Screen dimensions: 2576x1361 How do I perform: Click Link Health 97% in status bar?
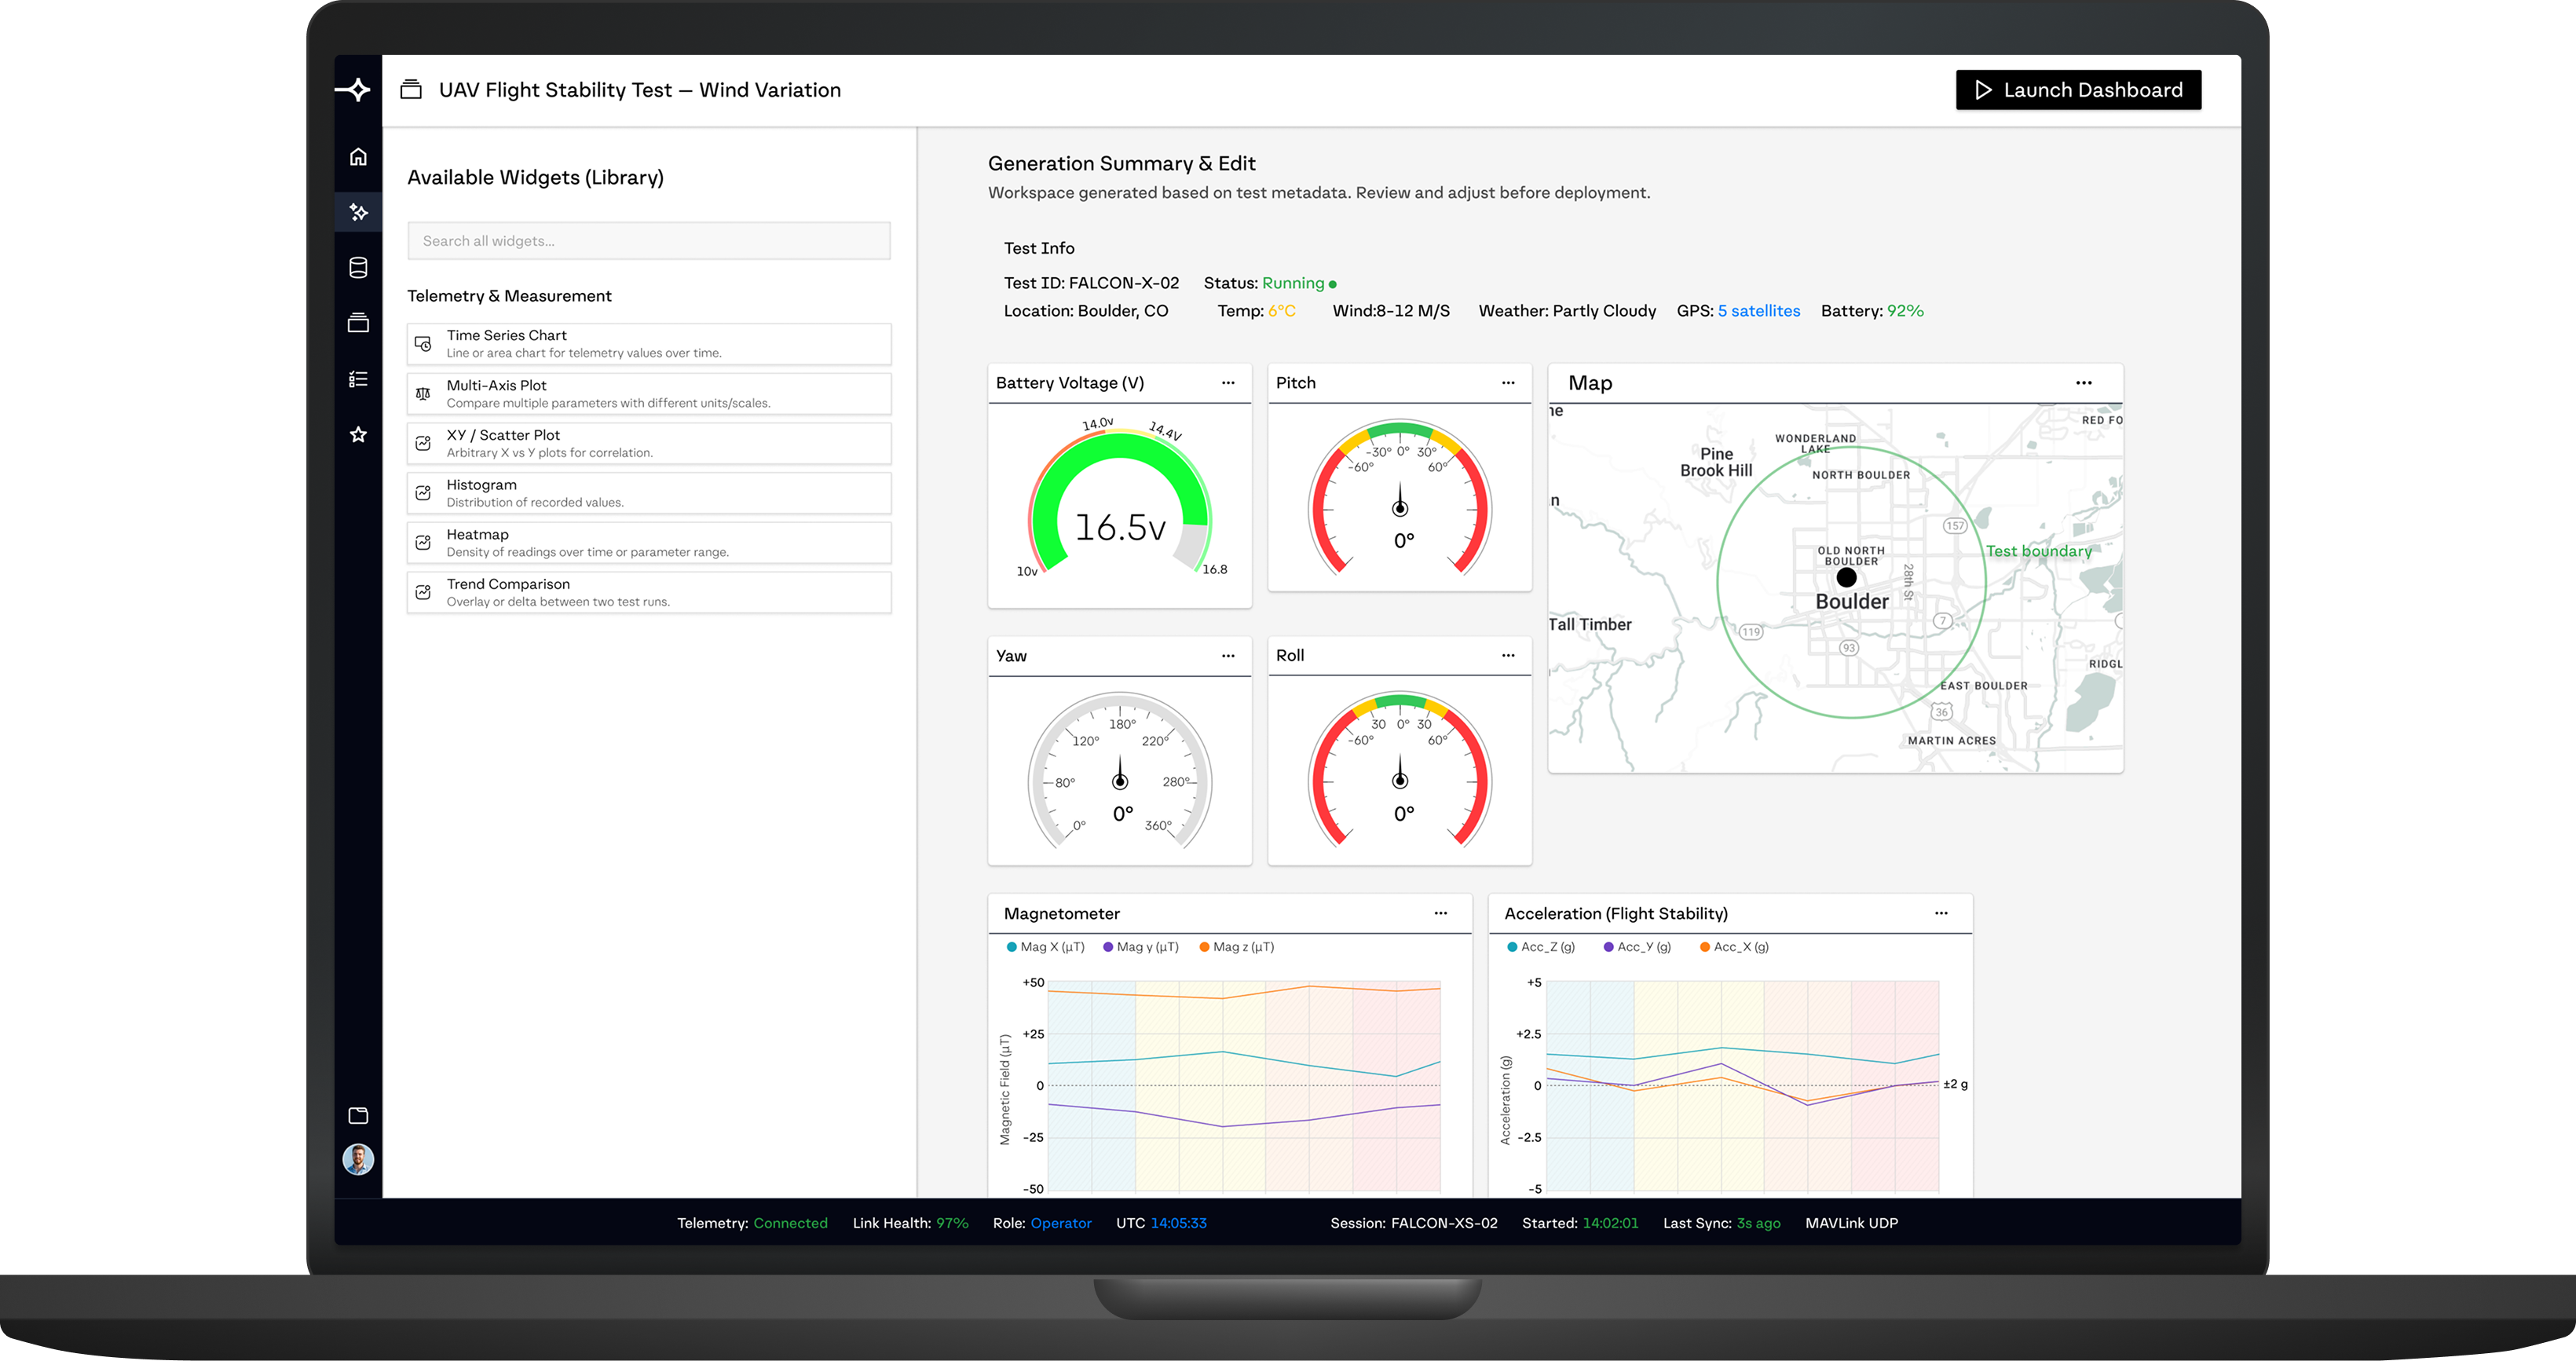[910, 1223]
